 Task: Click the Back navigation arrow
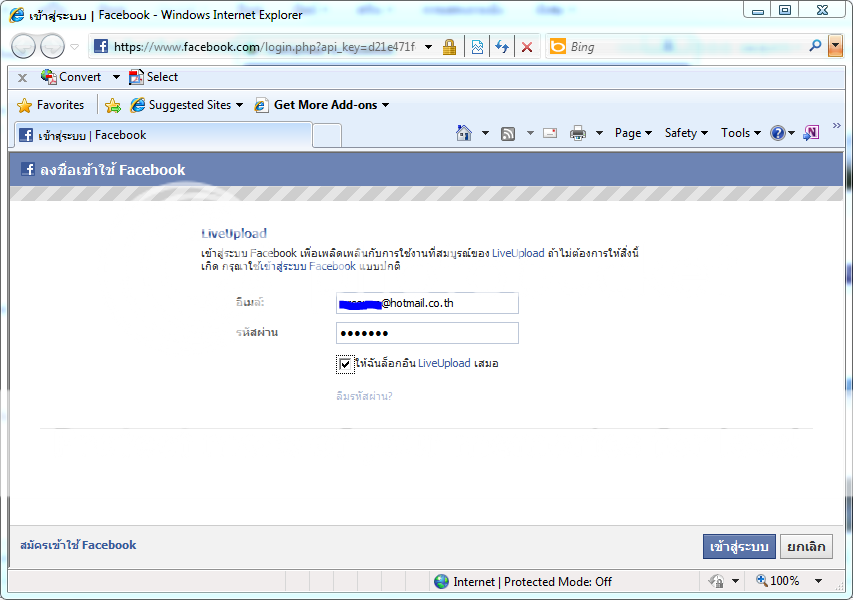pos(23,46)
